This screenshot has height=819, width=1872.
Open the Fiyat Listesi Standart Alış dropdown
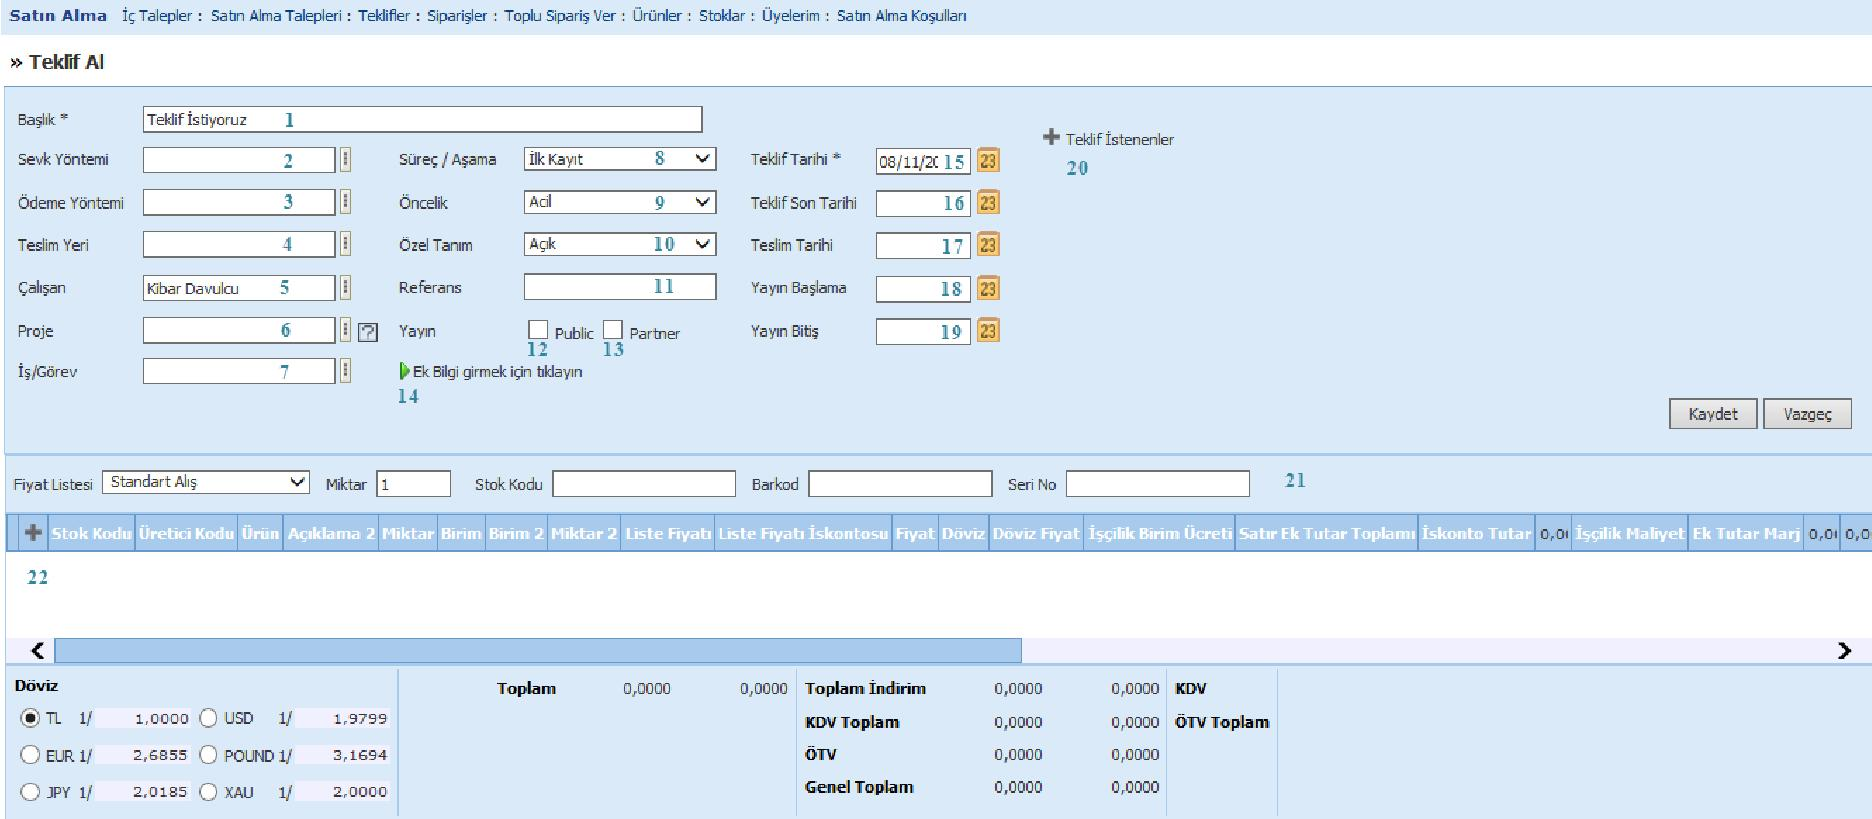[x=206, y=482]
